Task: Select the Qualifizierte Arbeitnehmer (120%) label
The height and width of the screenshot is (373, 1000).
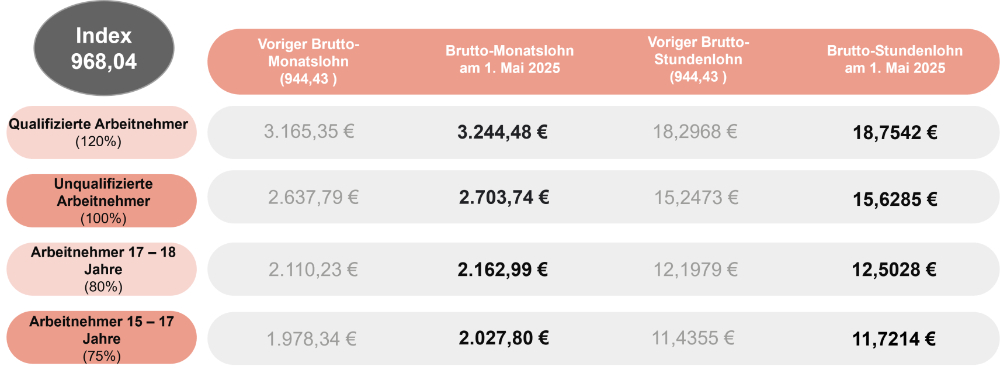Action: (98, 132)
